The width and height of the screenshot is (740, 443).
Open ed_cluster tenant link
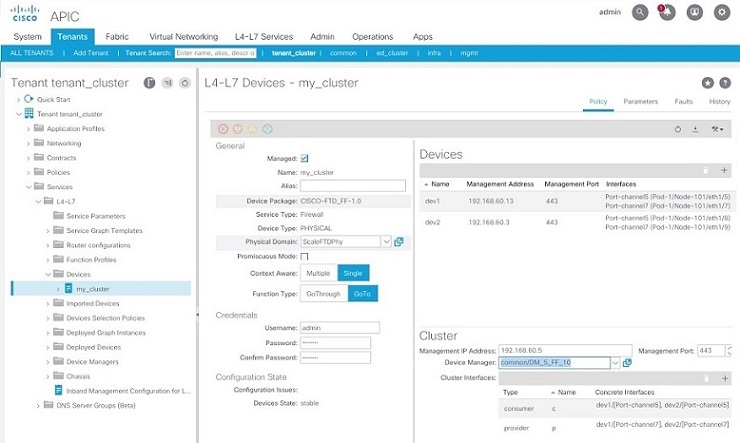pos(392,53)
